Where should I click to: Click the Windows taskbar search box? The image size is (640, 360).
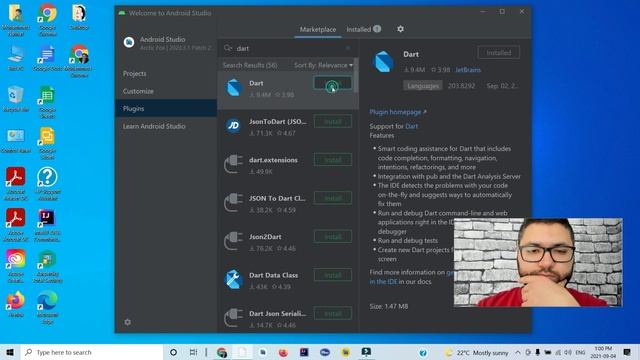pyautogui.click(x=92, y=352)
